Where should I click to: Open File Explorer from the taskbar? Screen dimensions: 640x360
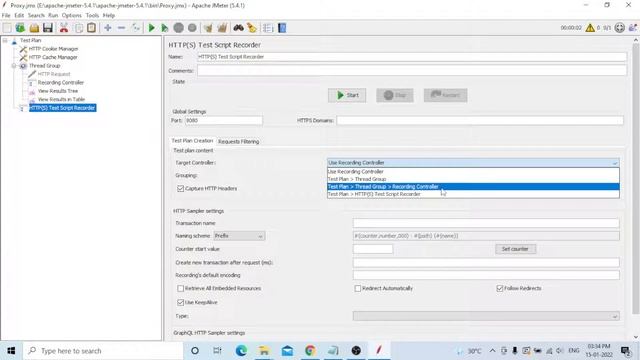pyautogui.click(x=264, y=351)
